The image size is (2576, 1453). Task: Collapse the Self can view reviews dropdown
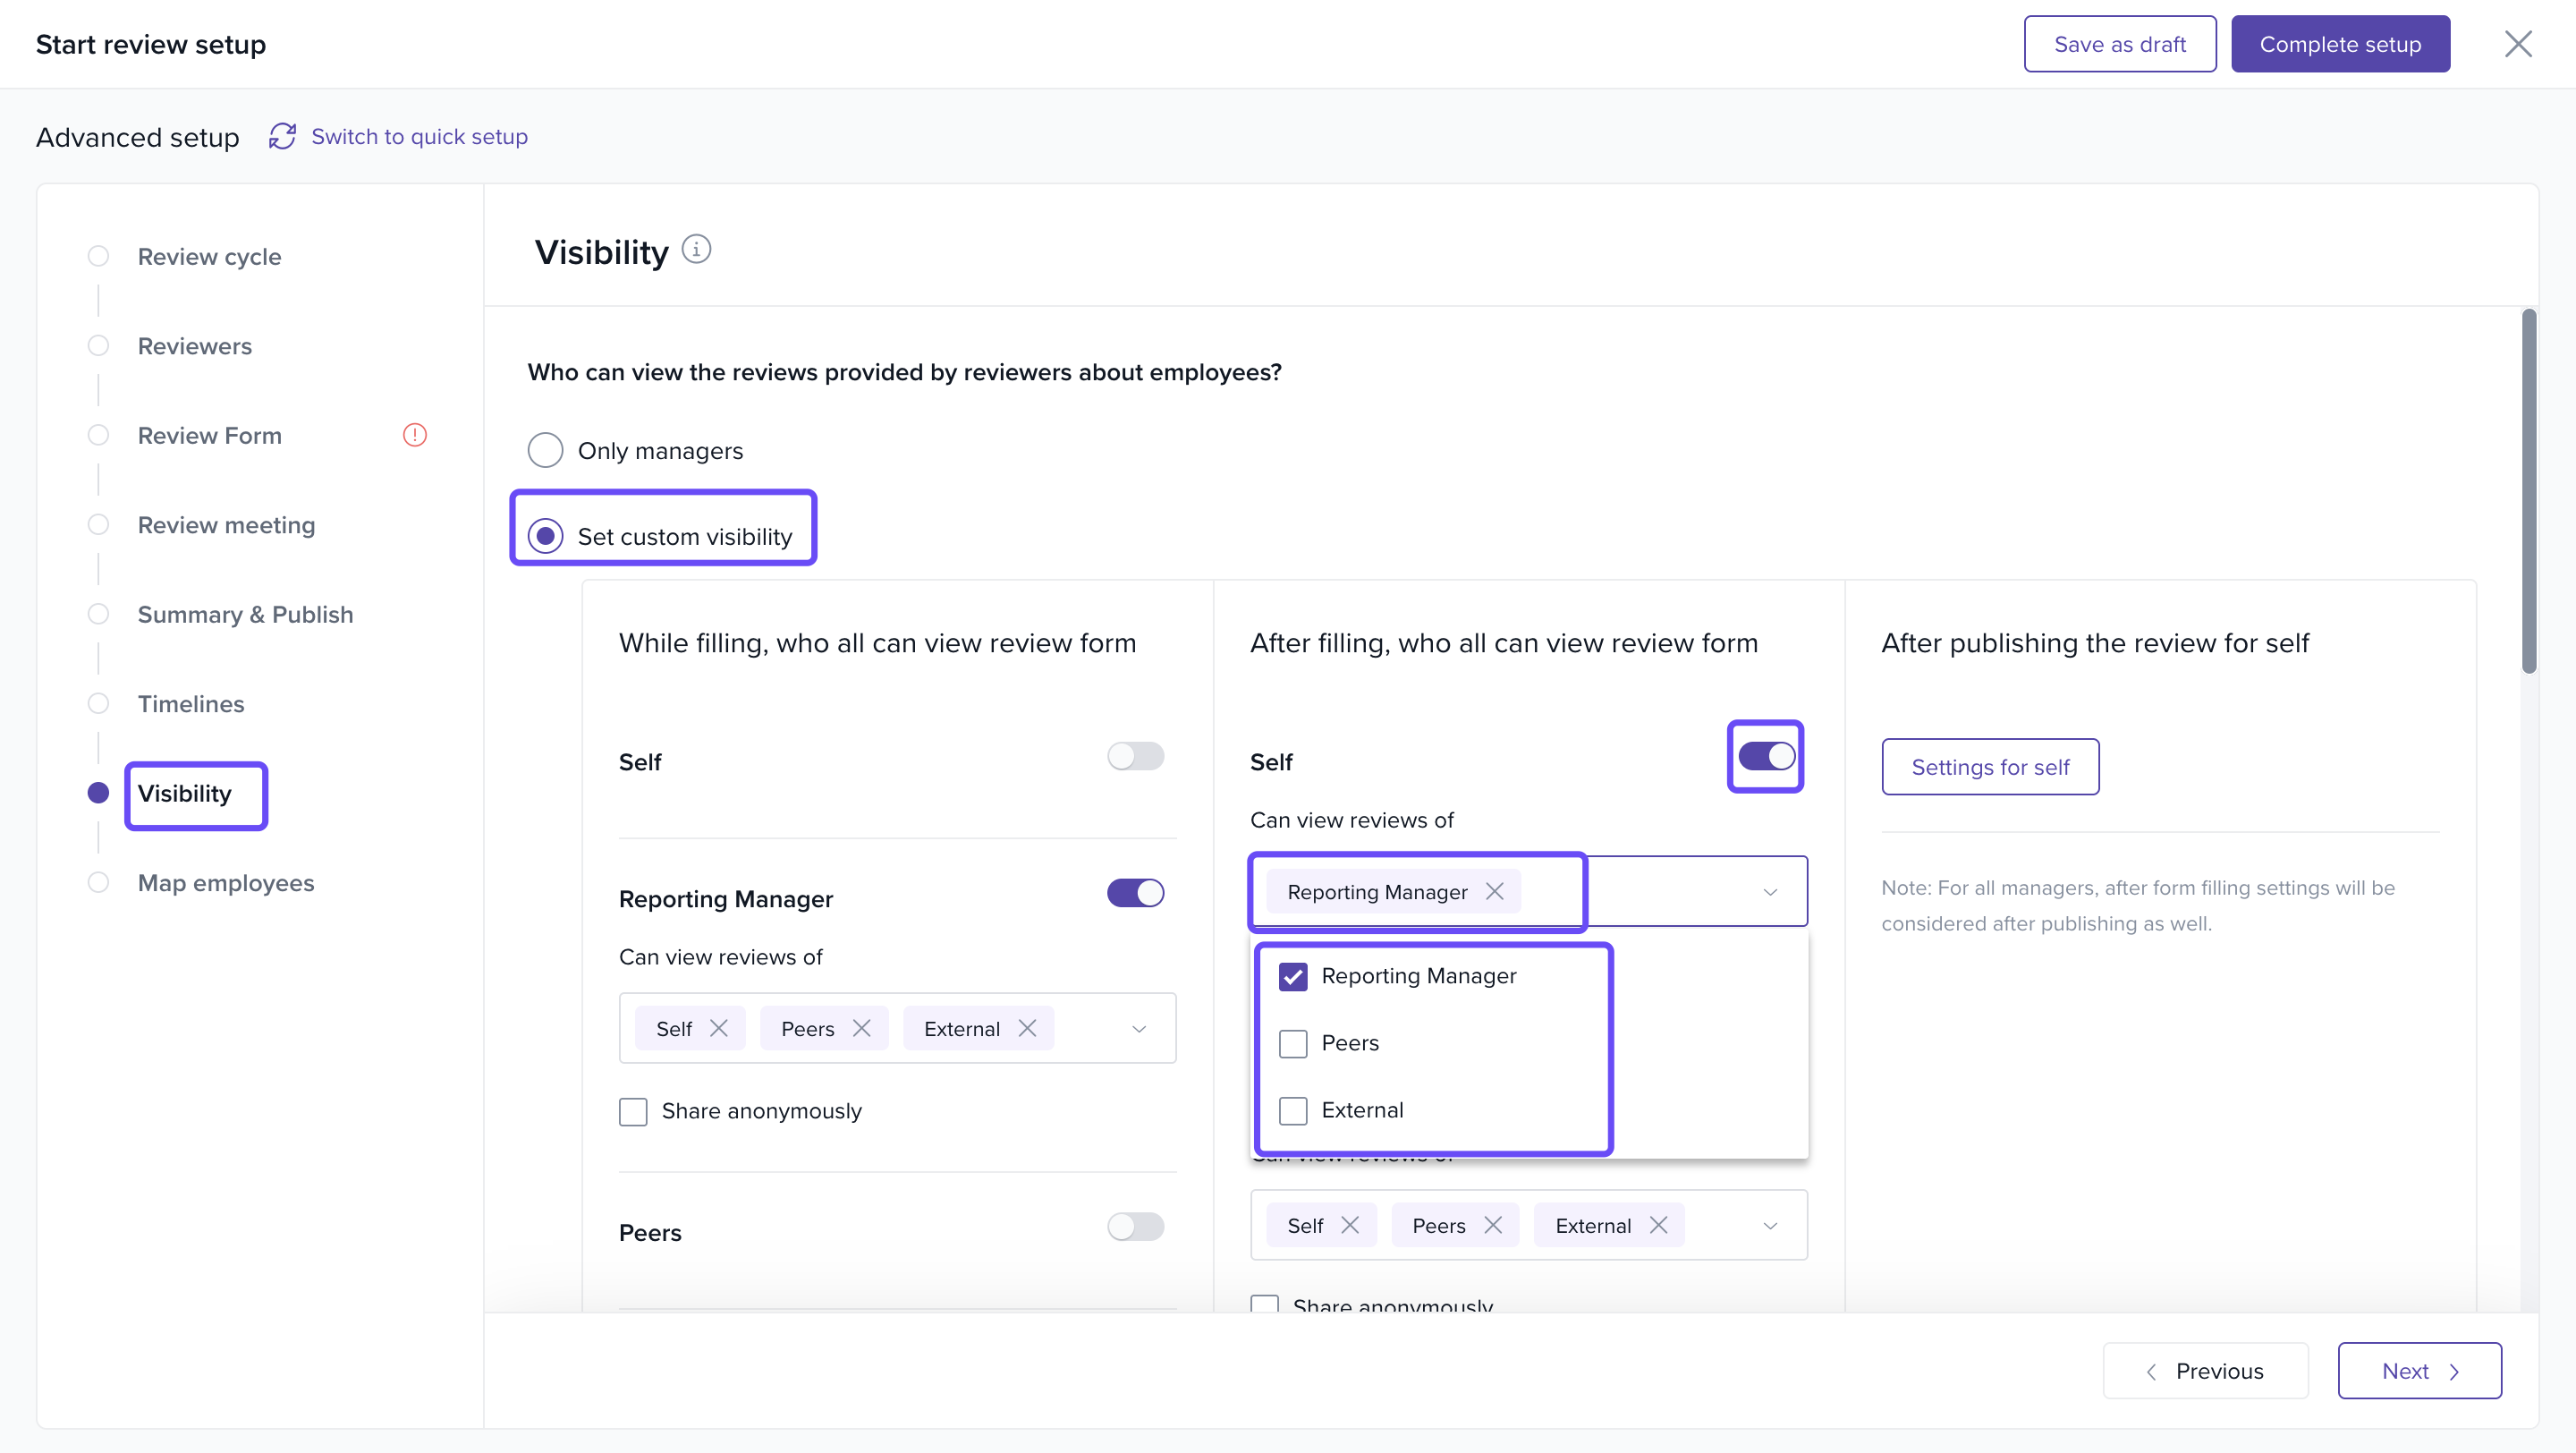[x=1769, y=891]
